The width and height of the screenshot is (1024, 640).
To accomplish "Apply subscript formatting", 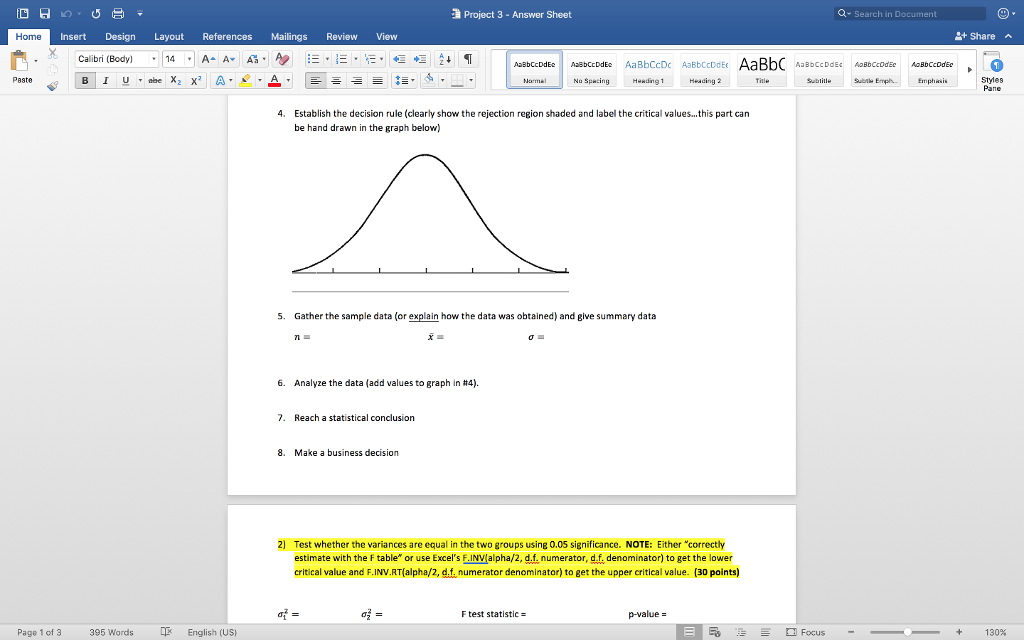I will pyautogui.click(x=175, y=80).
